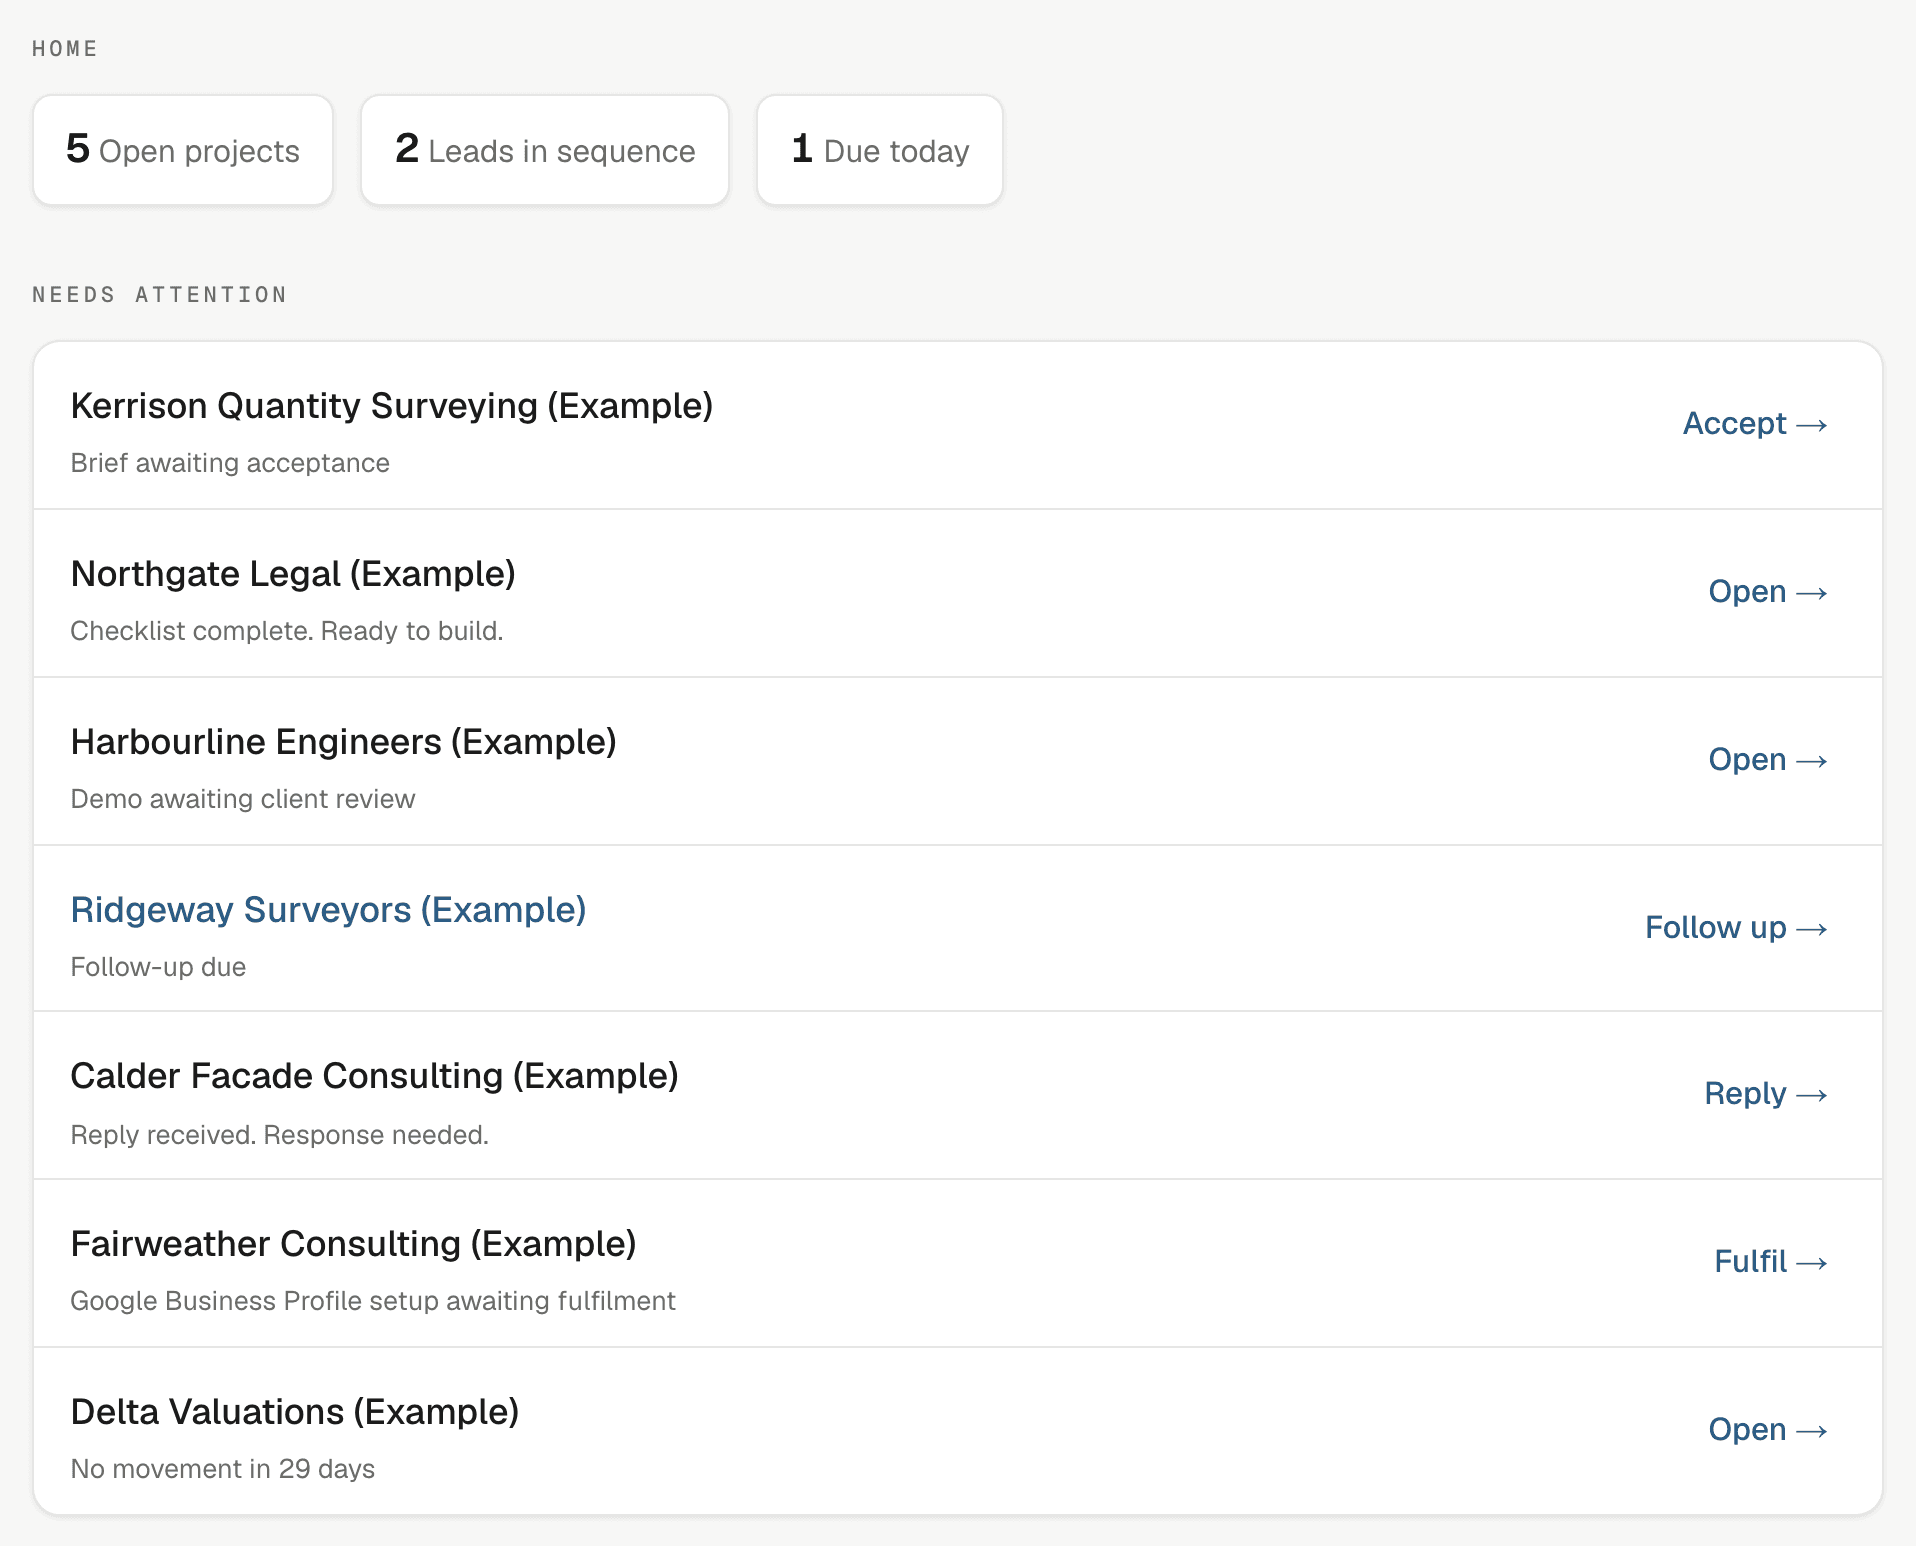Click 'Demo awaiting client review' text
Viewport: 1916px width, 1546px height.
pyautogui.click(x=243, y=799)
